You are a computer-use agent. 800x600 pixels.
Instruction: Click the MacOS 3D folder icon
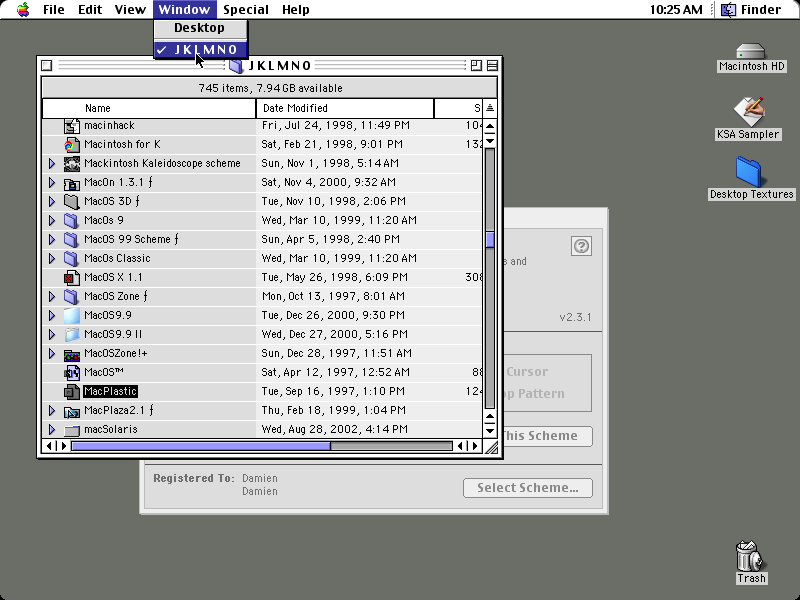(72, 202)
